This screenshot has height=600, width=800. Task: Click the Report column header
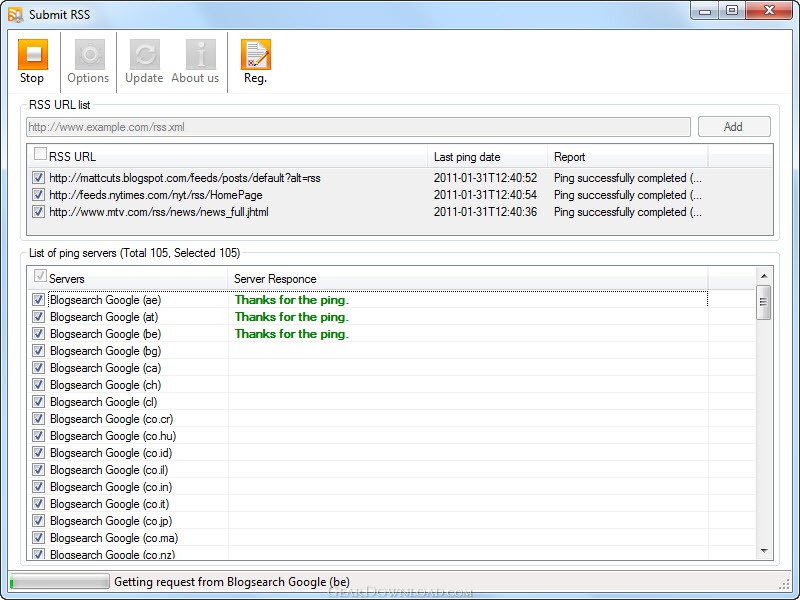[628, 157]
